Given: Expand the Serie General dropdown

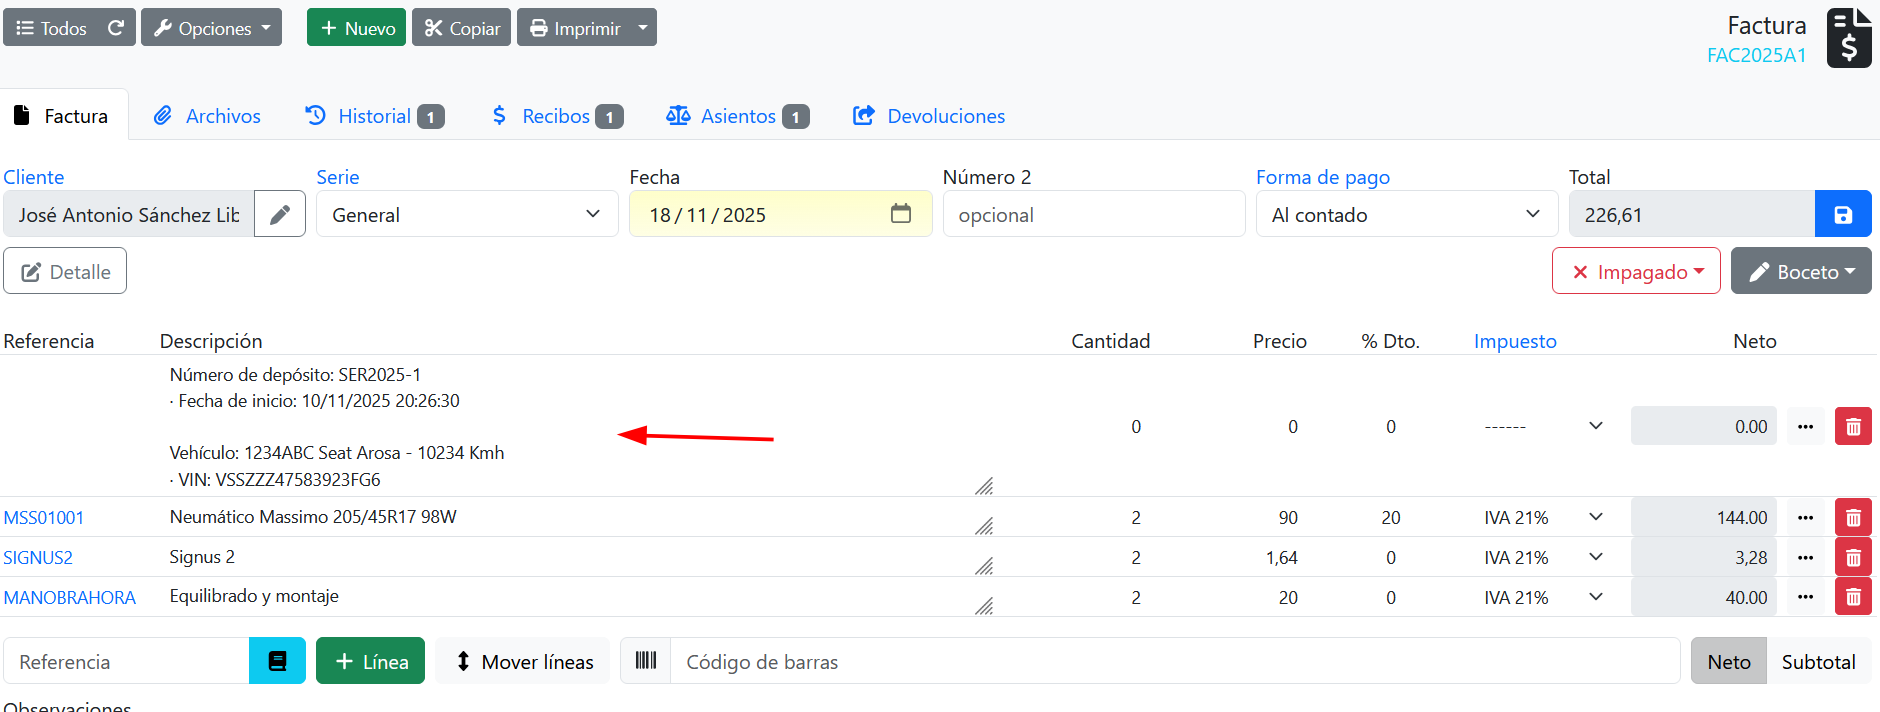Looking at the screenshot, I should point(467,215).
